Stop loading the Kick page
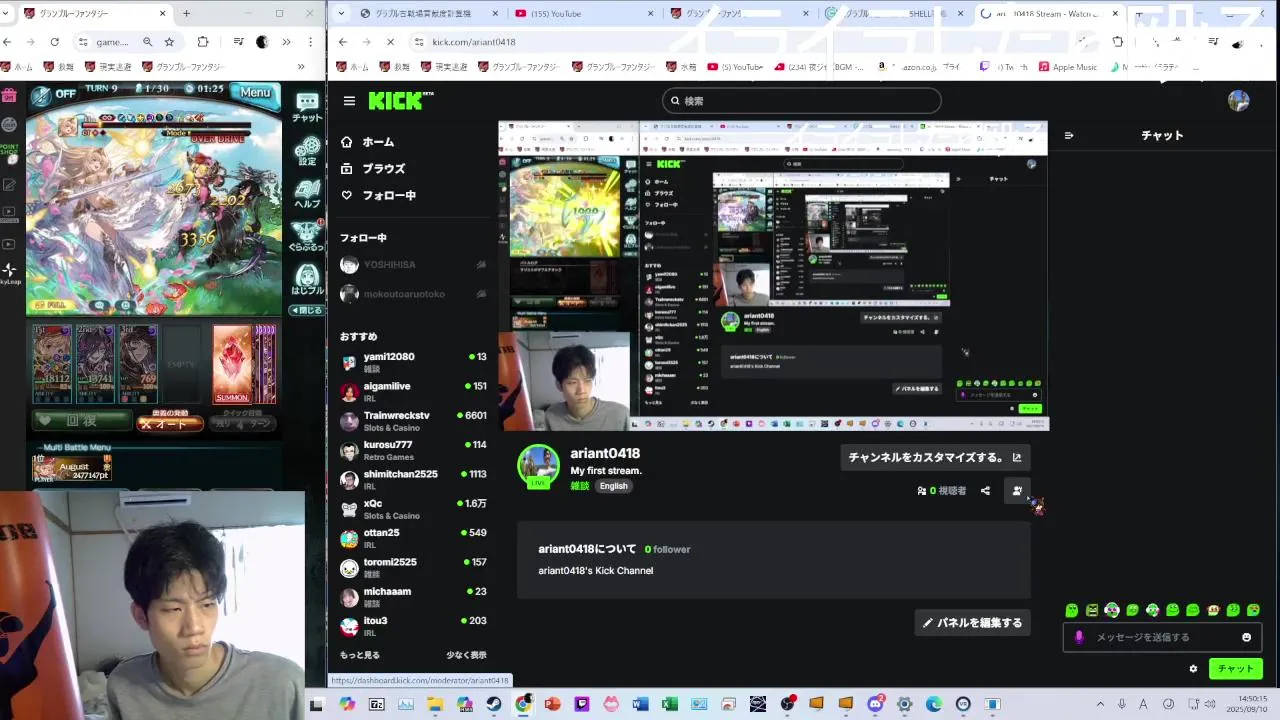This screenshot has height=720, width=1280. 391,42
